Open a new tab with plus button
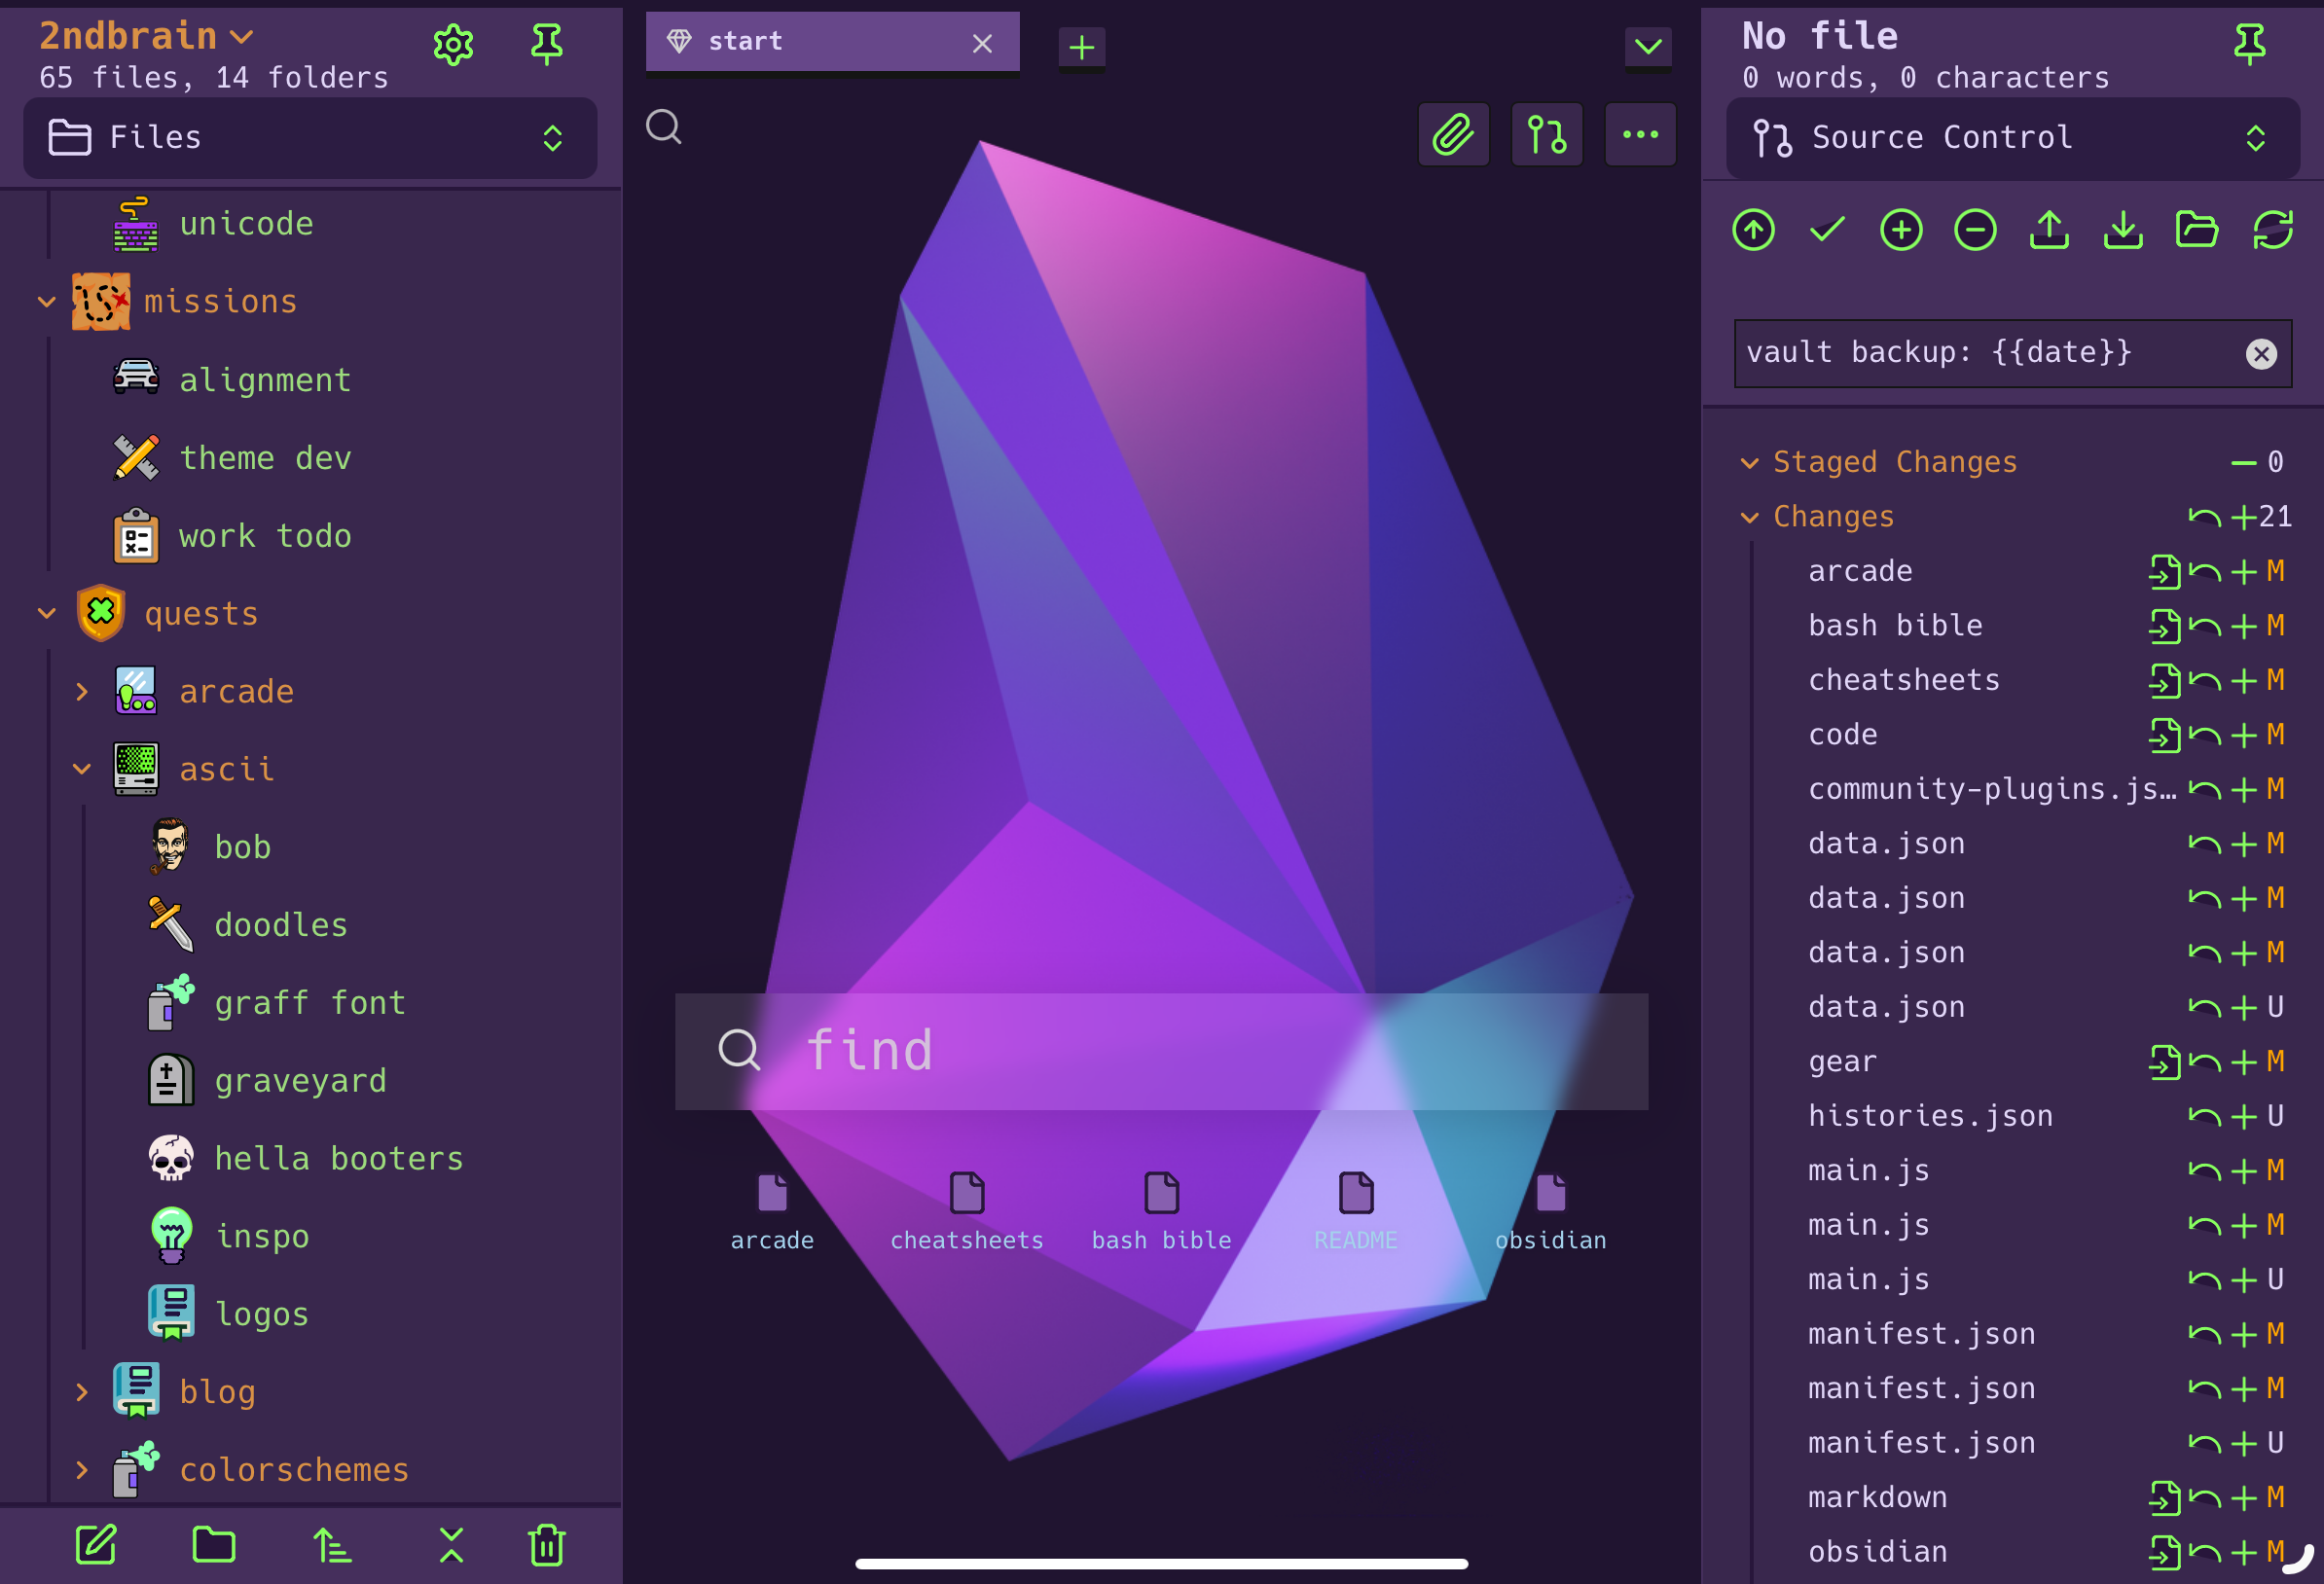2324x1584 pixels. [x=1081, y=47]
